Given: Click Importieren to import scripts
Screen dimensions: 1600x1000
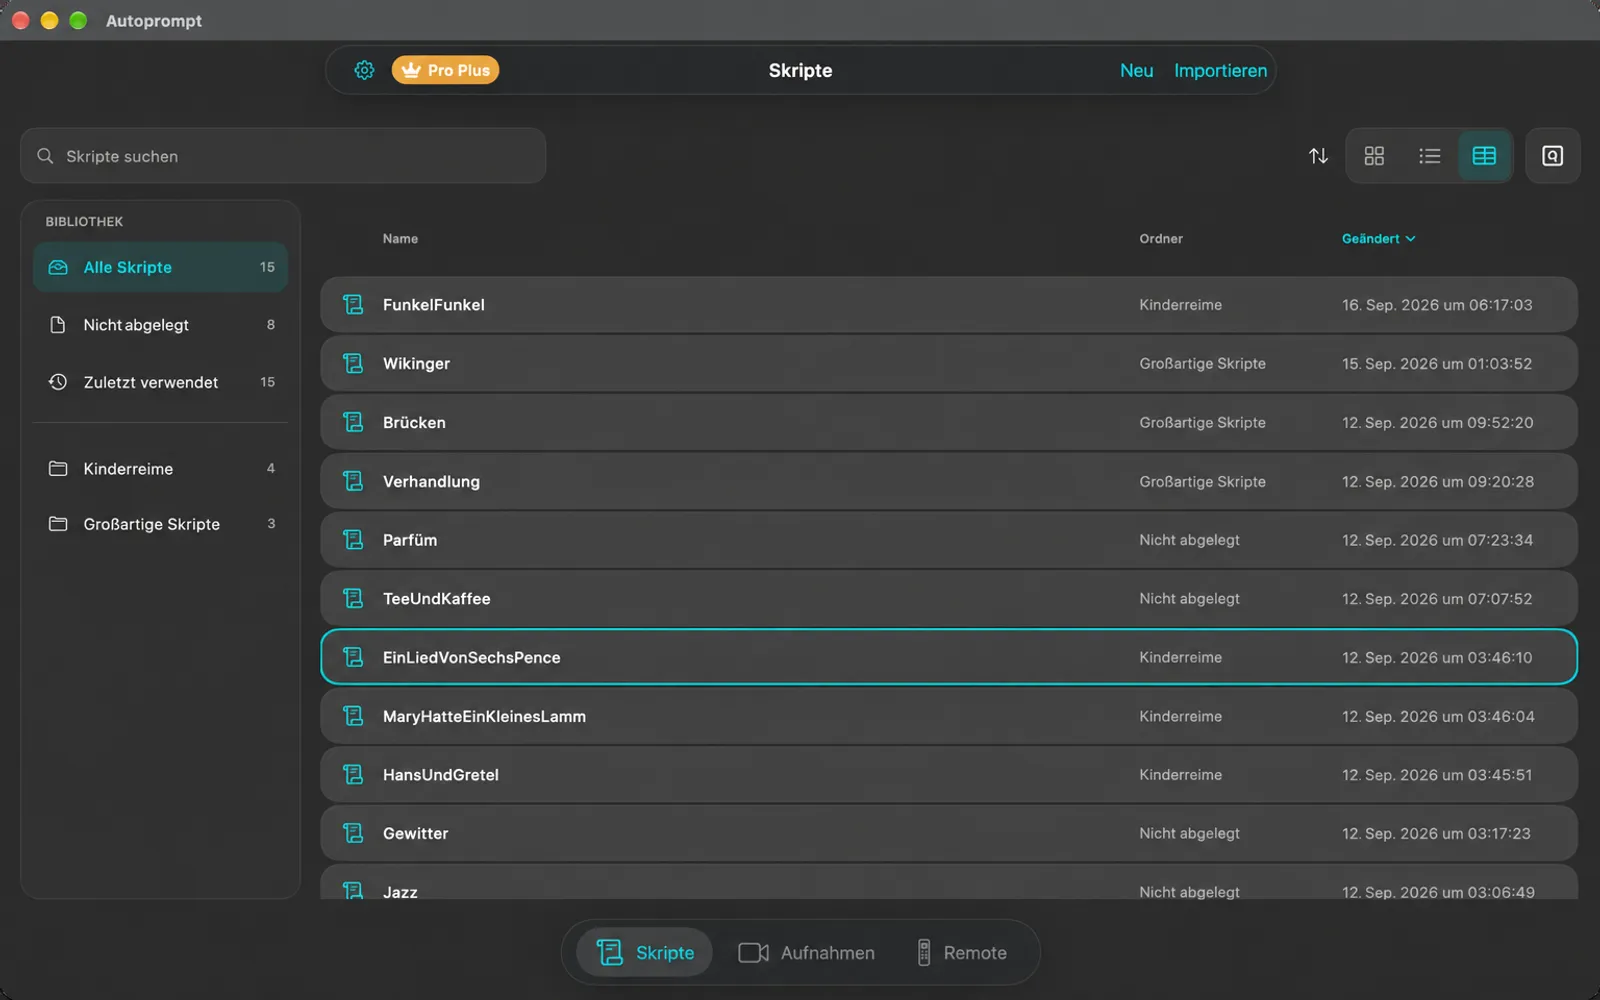Looking at the screenshot, I should 1220,70.
